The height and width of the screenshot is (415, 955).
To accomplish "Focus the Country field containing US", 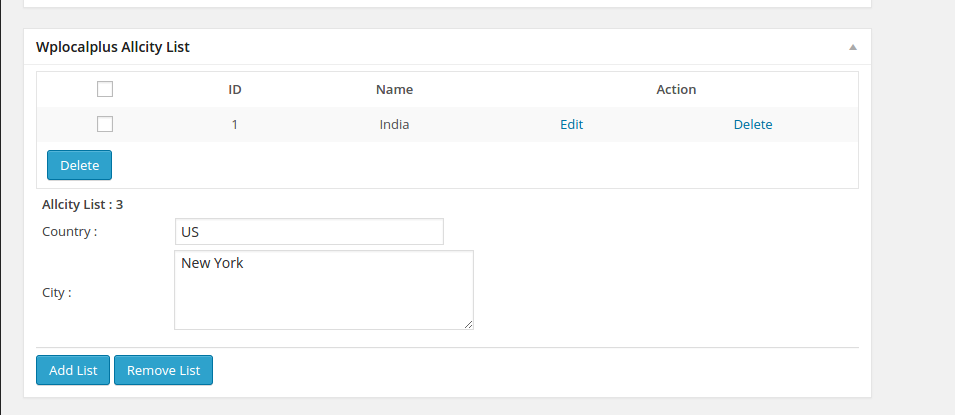I will (309, 232).
